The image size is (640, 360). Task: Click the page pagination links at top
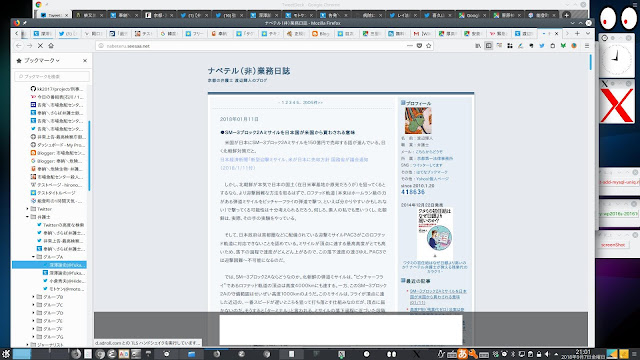pos(300,102)
